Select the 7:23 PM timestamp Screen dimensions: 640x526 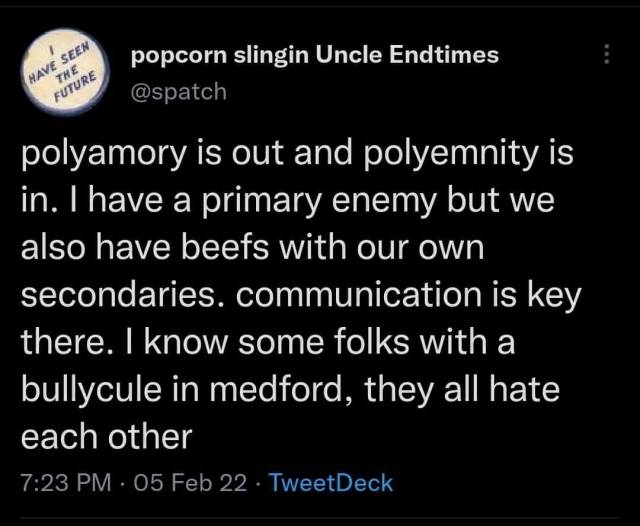(x=67, y=483)
